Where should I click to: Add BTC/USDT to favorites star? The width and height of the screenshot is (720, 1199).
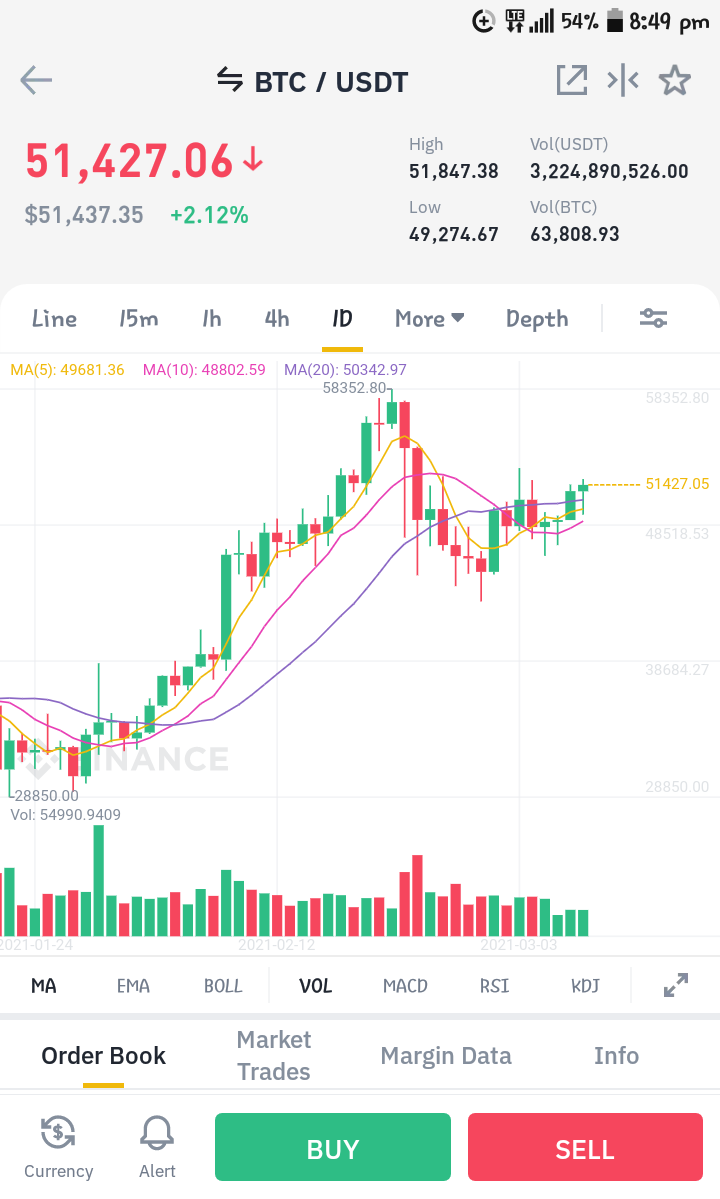point(675,80)
